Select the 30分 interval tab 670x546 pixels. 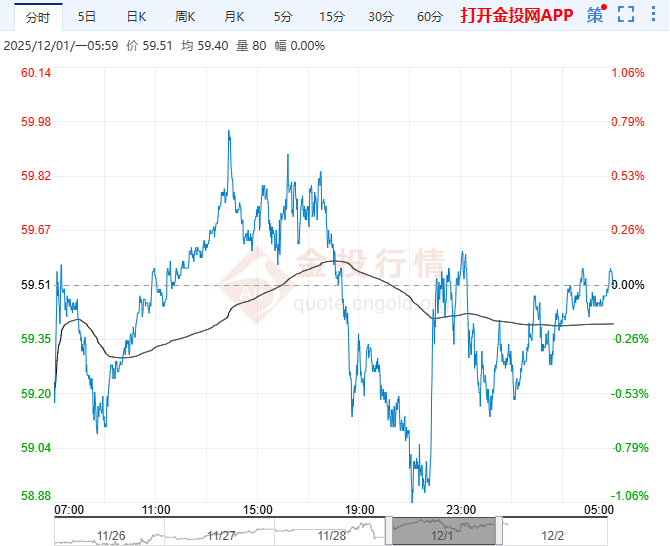381,17
